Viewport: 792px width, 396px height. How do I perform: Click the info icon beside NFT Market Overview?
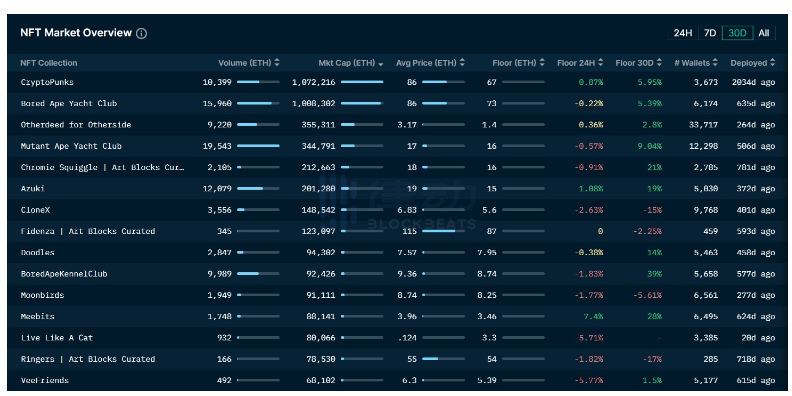pos(142,33)
